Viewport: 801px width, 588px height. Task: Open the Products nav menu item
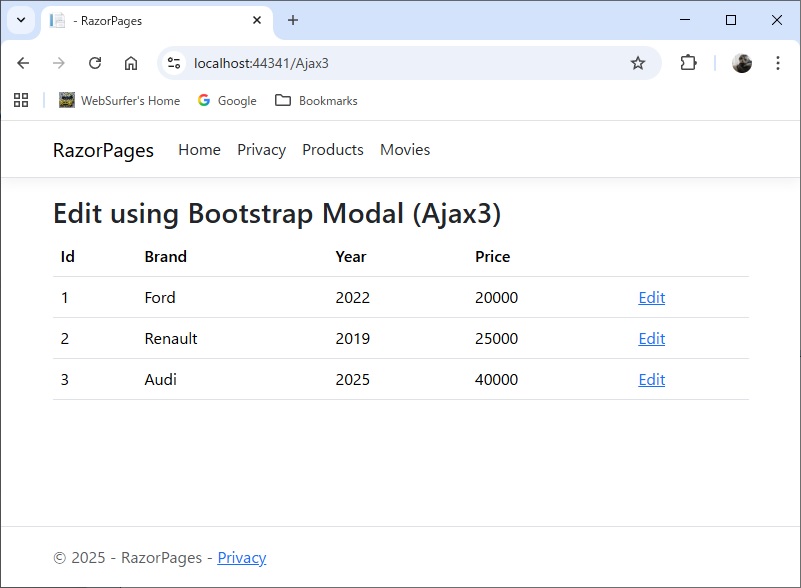click(x=332, y=150)
